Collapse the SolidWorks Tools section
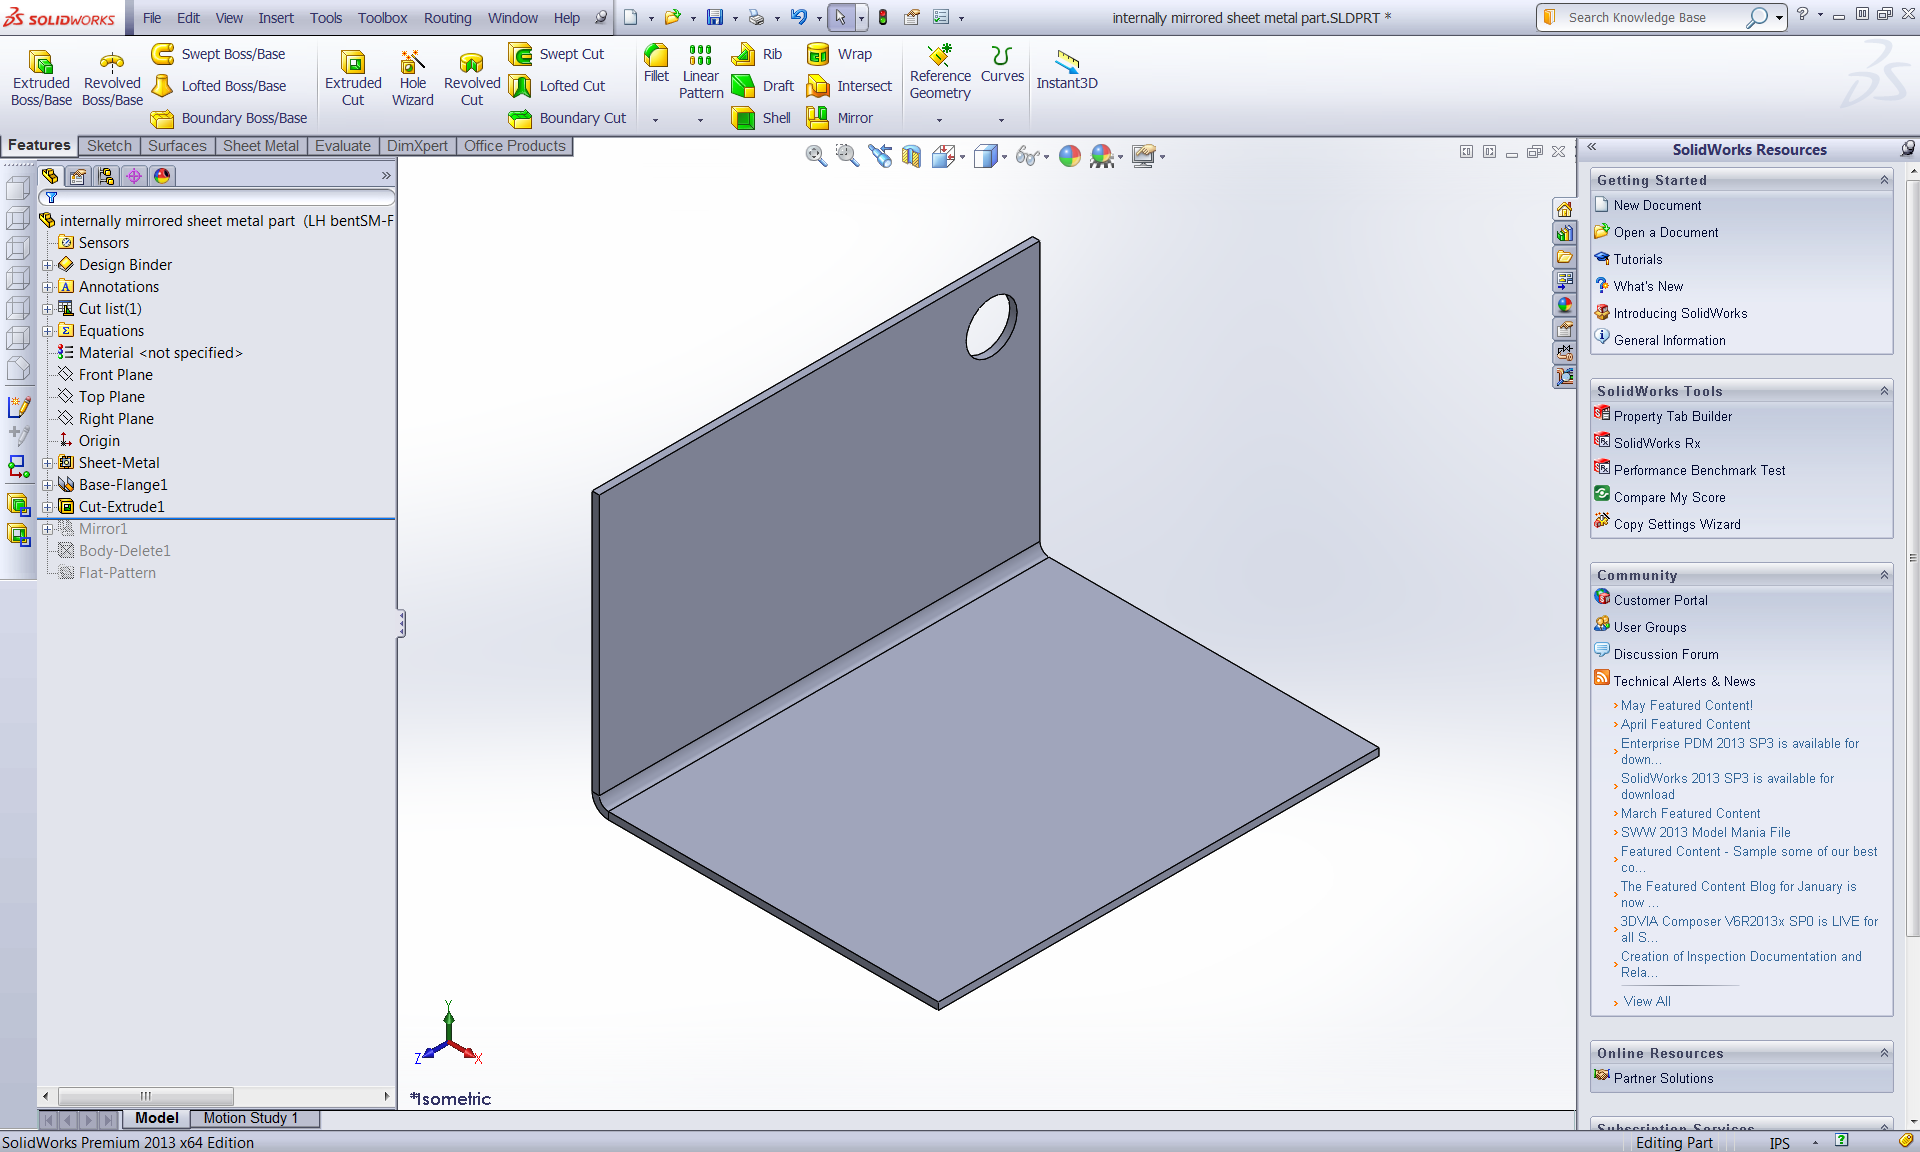The width and height of the screenshot is (1920, 1152). click(1884, 391)
